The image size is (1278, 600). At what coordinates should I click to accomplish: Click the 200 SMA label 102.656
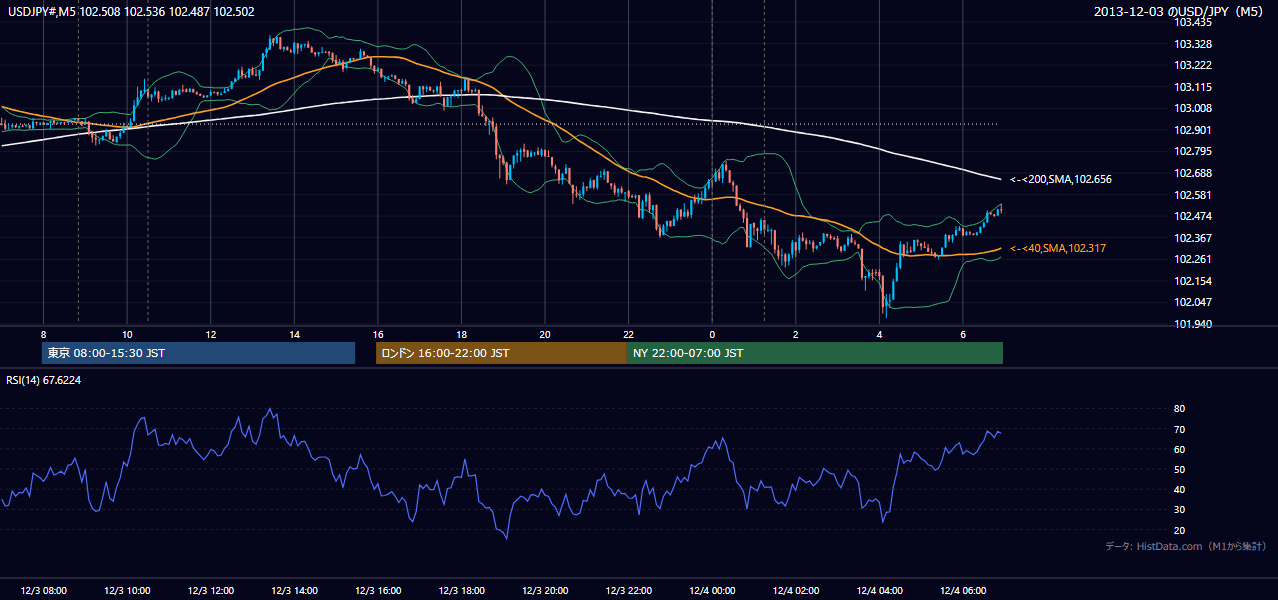[1061, 179]
